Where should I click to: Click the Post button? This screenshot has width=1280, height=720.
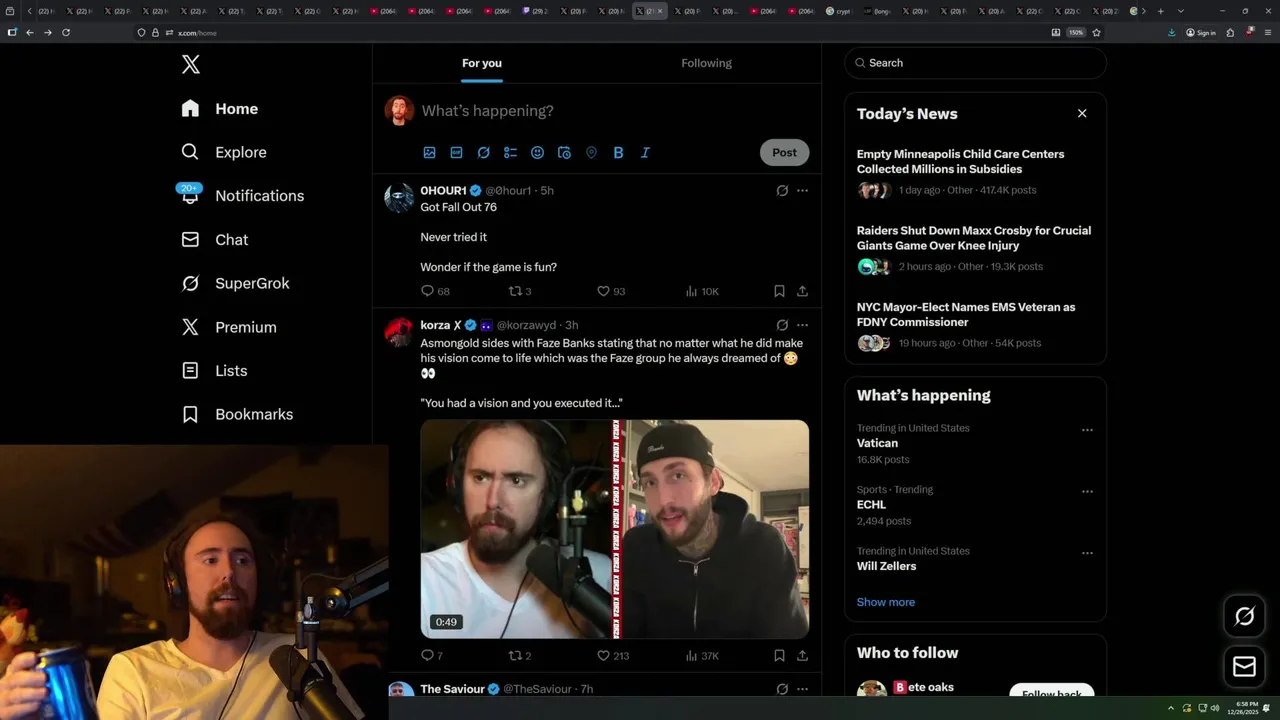coord(784,153)
